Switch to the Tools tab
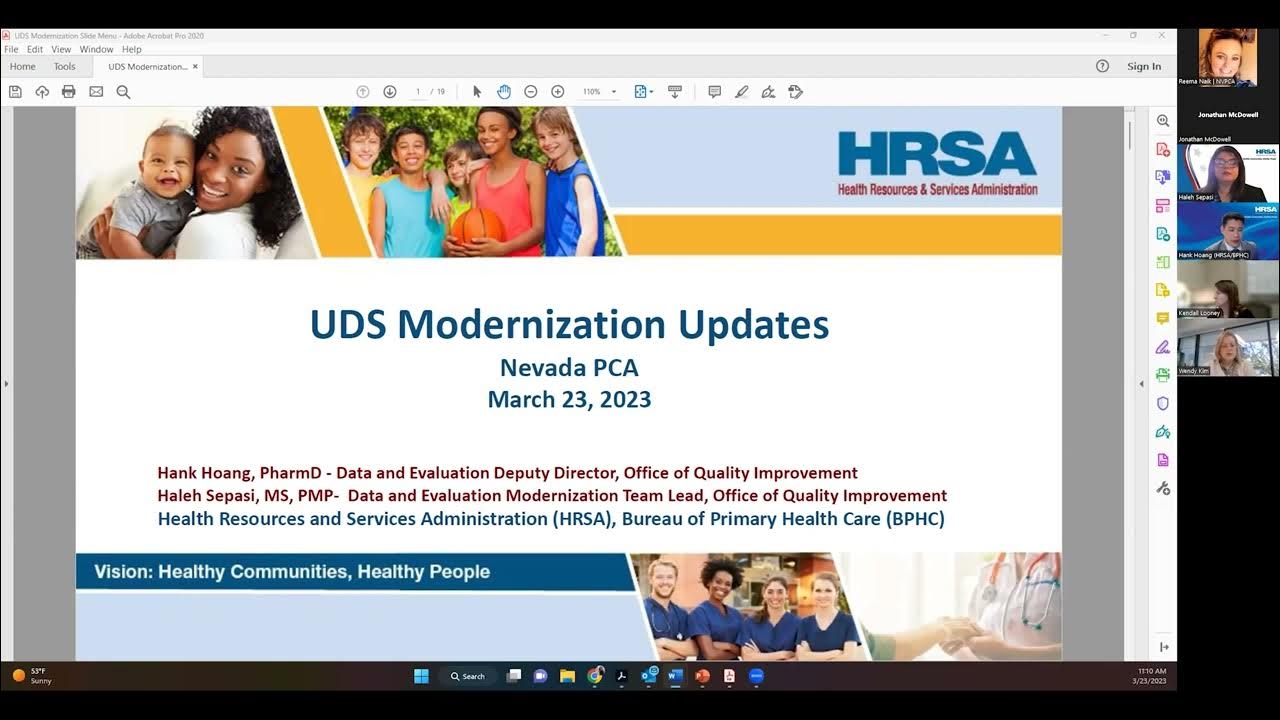The height and width of the screenshot is (720, 1280). pos(64,67)
